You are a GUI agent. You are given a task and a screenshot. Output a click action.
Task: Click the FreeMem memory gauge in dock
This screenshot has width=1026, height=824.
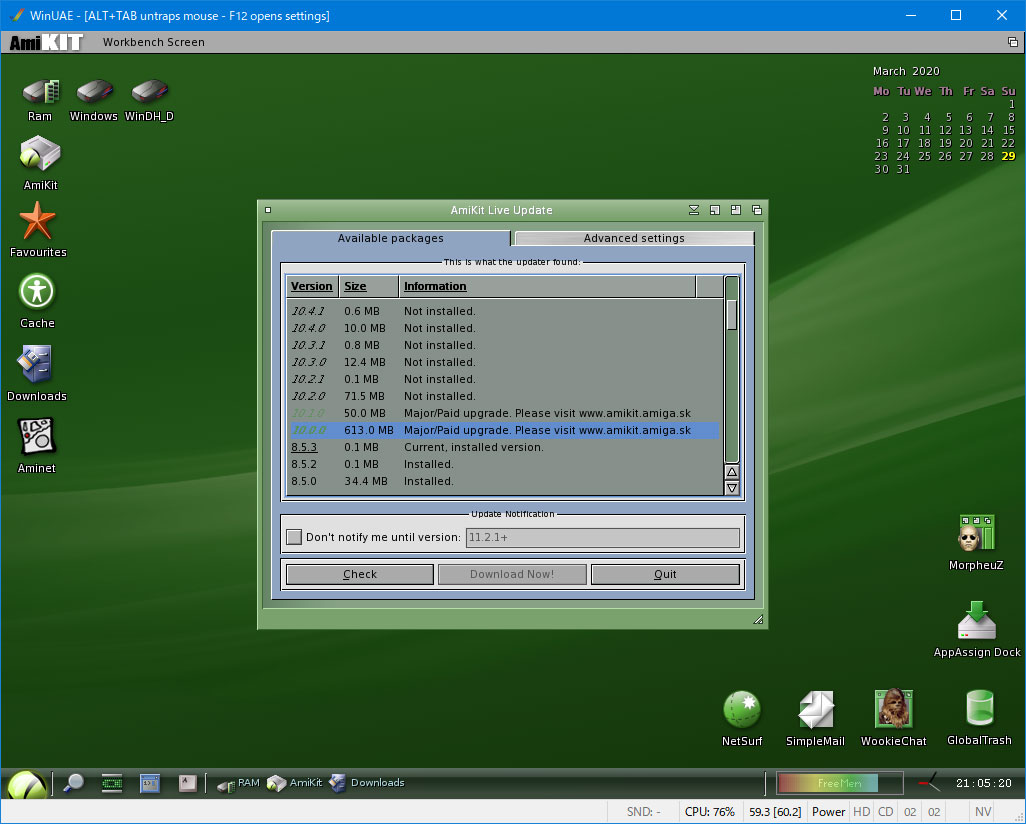[x=840, y=783]
